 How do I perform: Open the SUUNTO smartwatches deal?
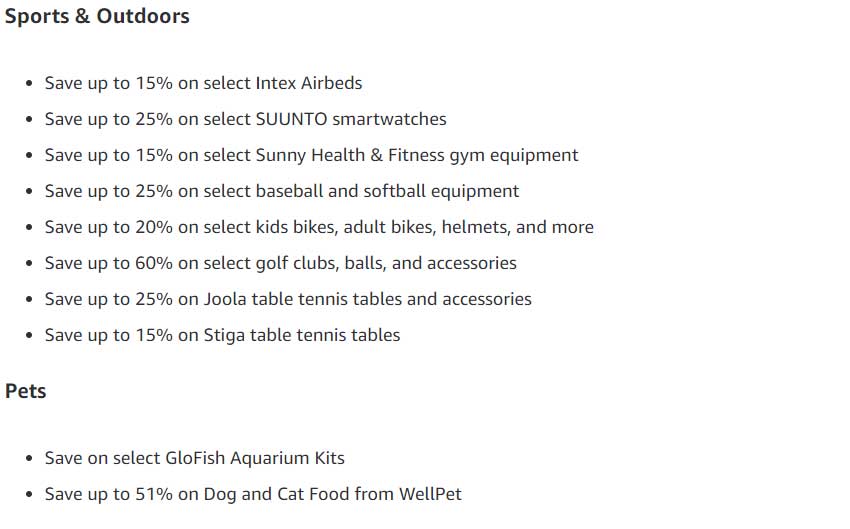(246, 119)
